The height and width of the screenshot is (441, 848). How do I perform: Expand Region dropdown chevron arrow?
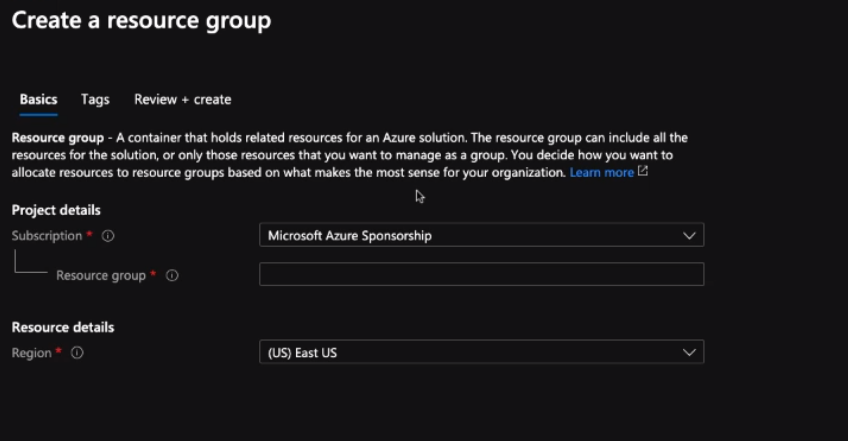click(x=689, y=353)
